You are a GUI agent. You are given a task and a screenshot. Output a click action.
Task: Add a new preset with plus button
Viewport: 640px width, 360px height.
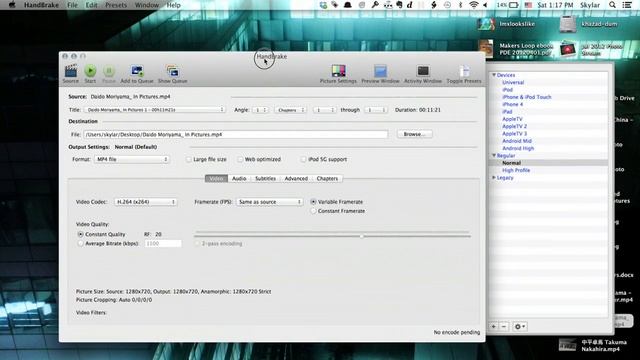(x=494, y=327)
